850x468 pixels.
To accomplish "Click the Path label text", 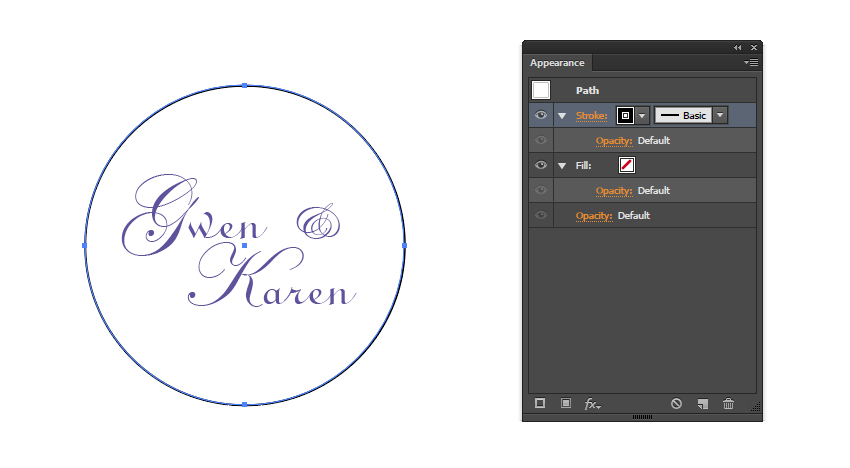I will click(x=587, y=91).
